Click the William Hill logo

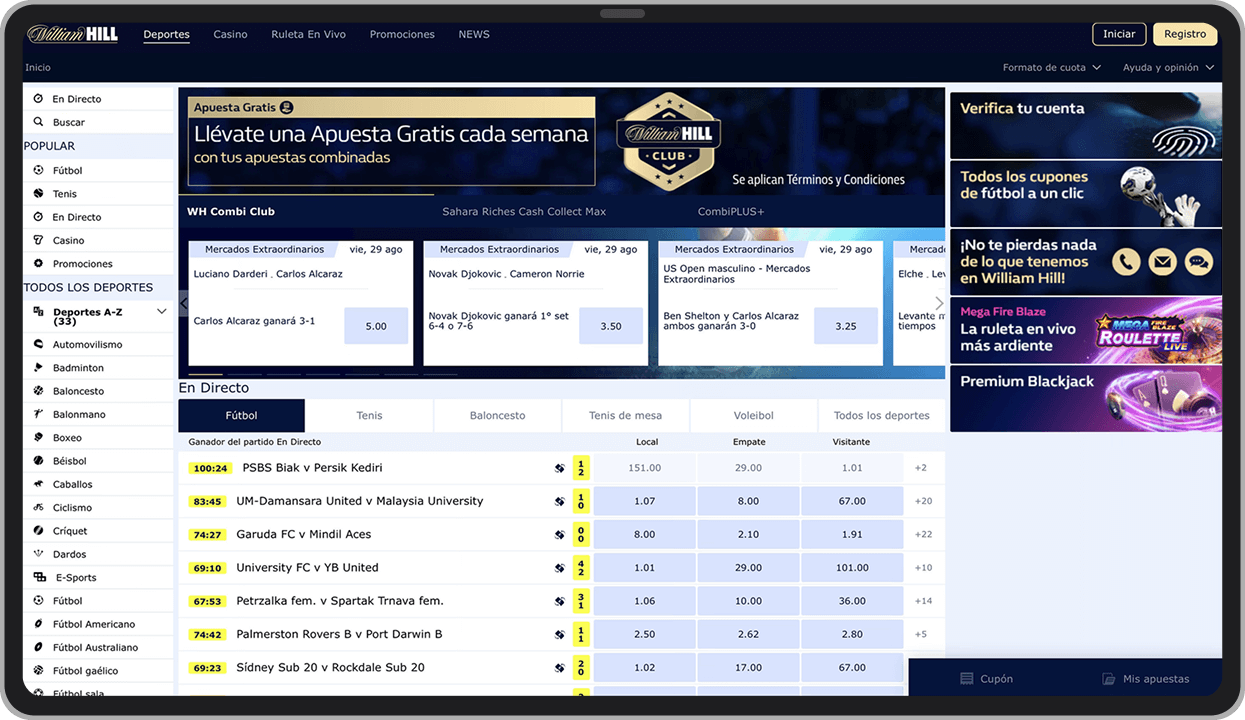pos(73,34)
